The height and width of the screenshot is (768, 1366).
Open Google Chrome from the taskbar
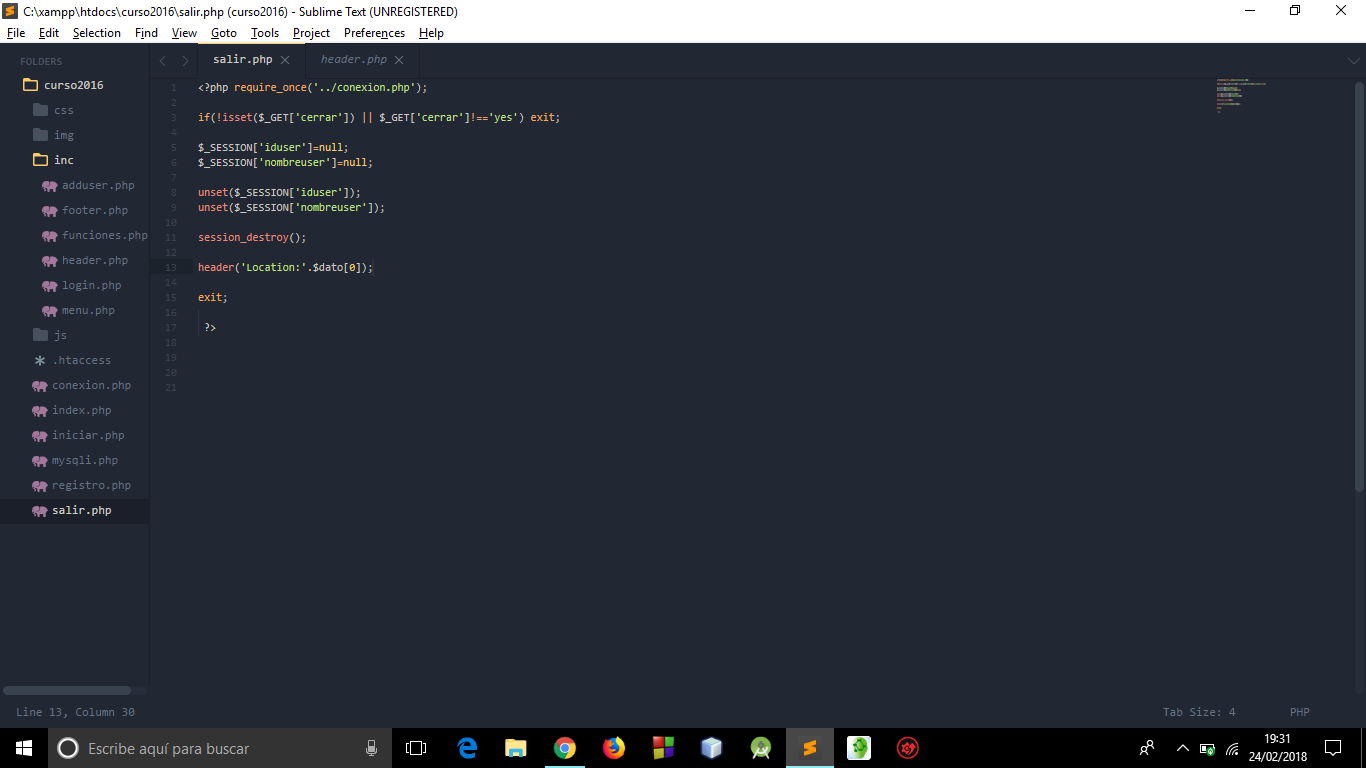click(565, 748)
